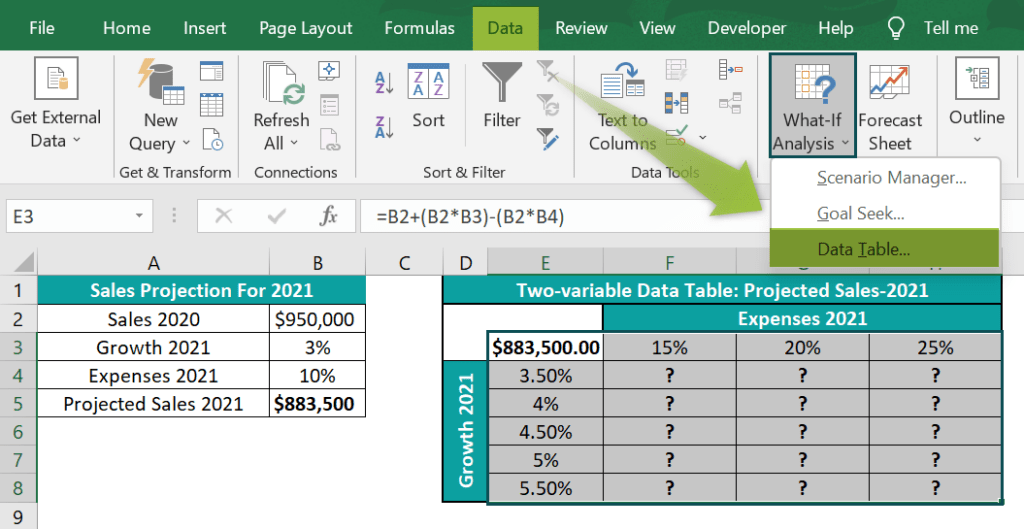
Task: Select column A header
Action: 153,263
